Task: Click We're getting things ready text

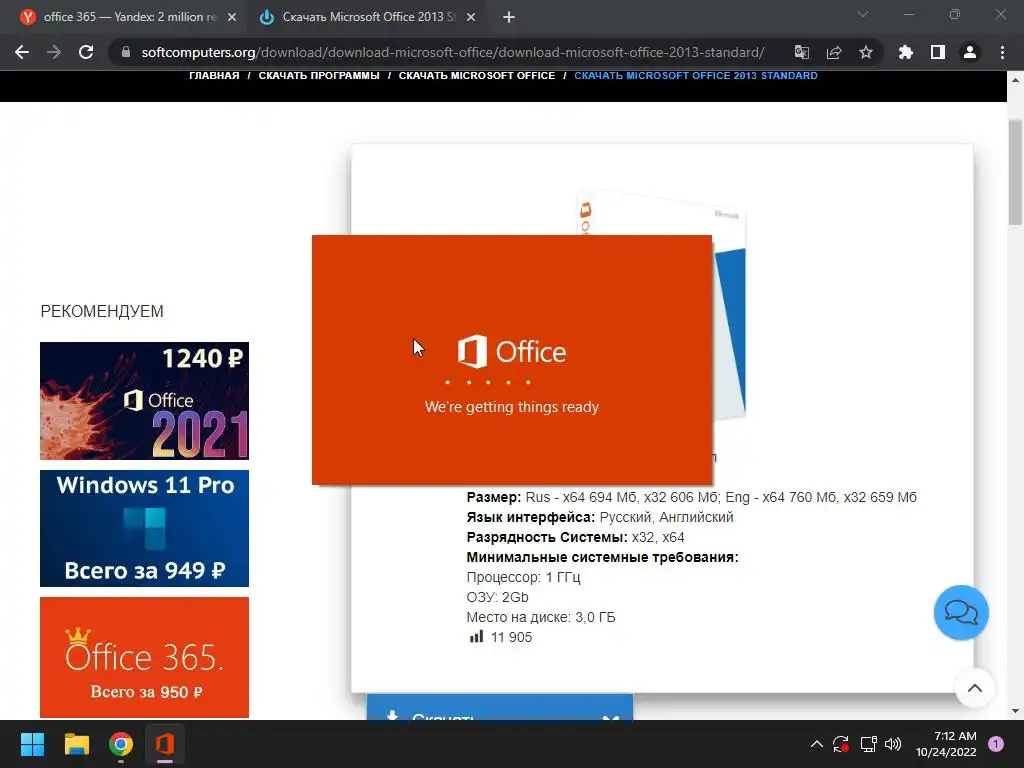Action: point(511,407)
